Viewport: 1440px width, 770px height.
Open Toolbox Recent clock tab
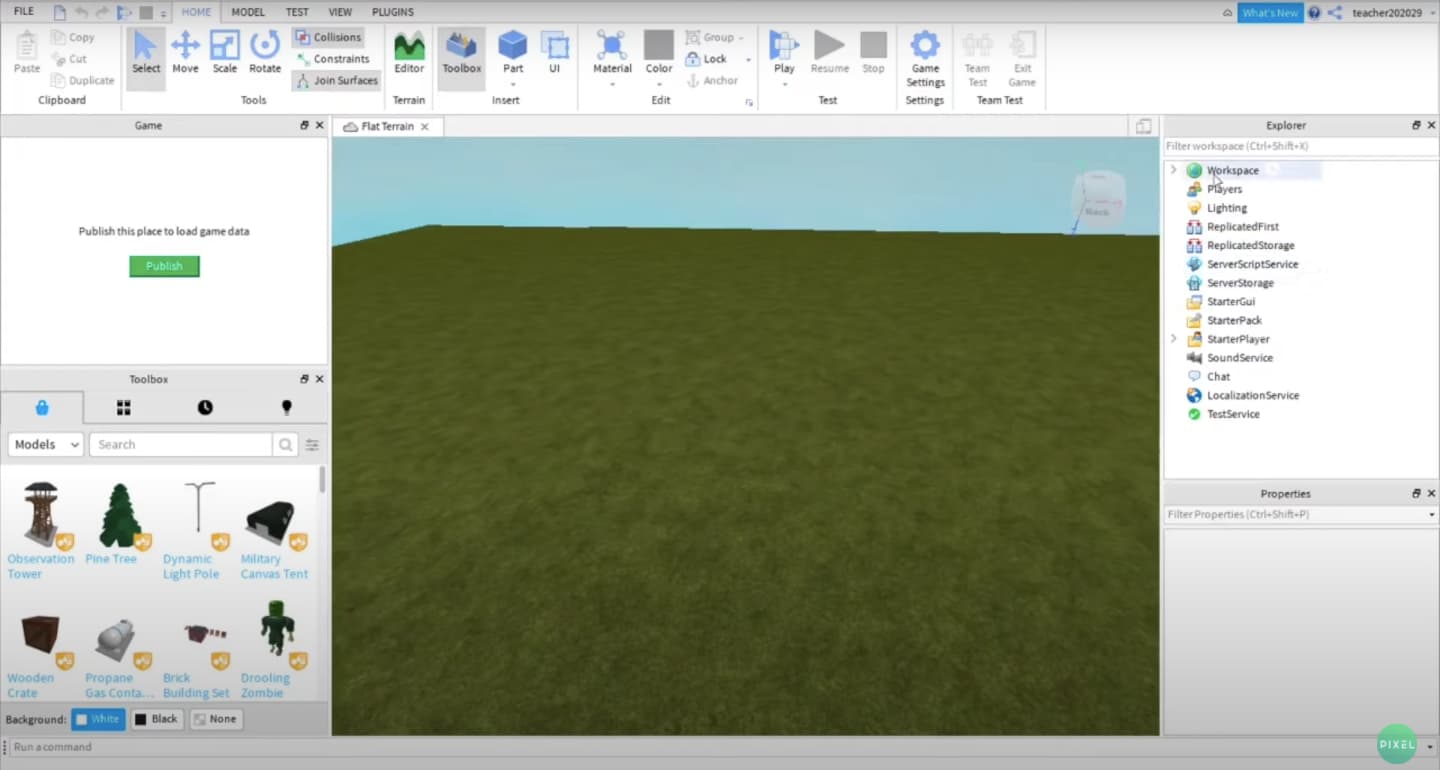pos(205,407)
